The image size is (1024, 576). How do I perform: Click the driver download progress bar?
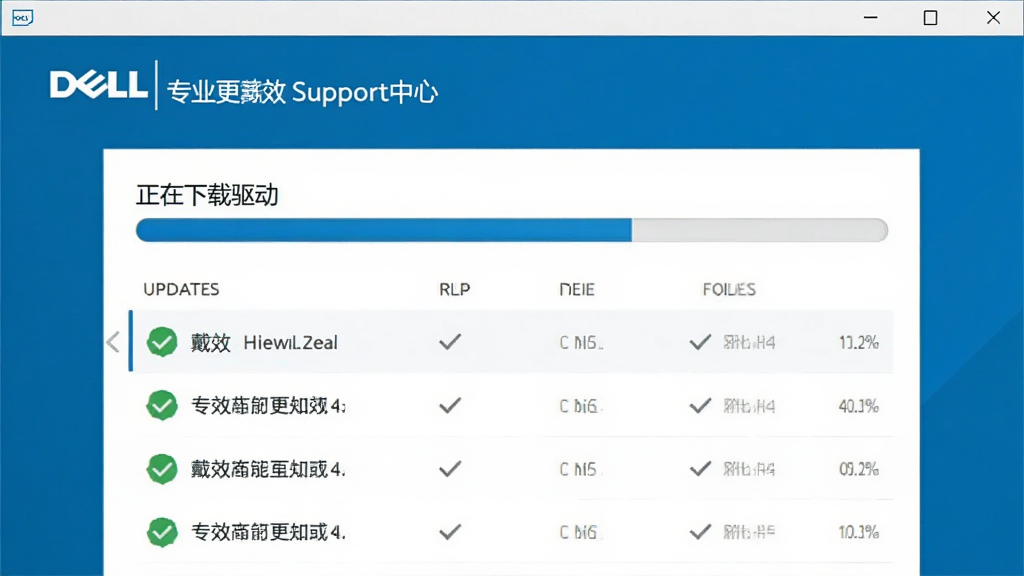pyautogui.click(x=512, y=230)
